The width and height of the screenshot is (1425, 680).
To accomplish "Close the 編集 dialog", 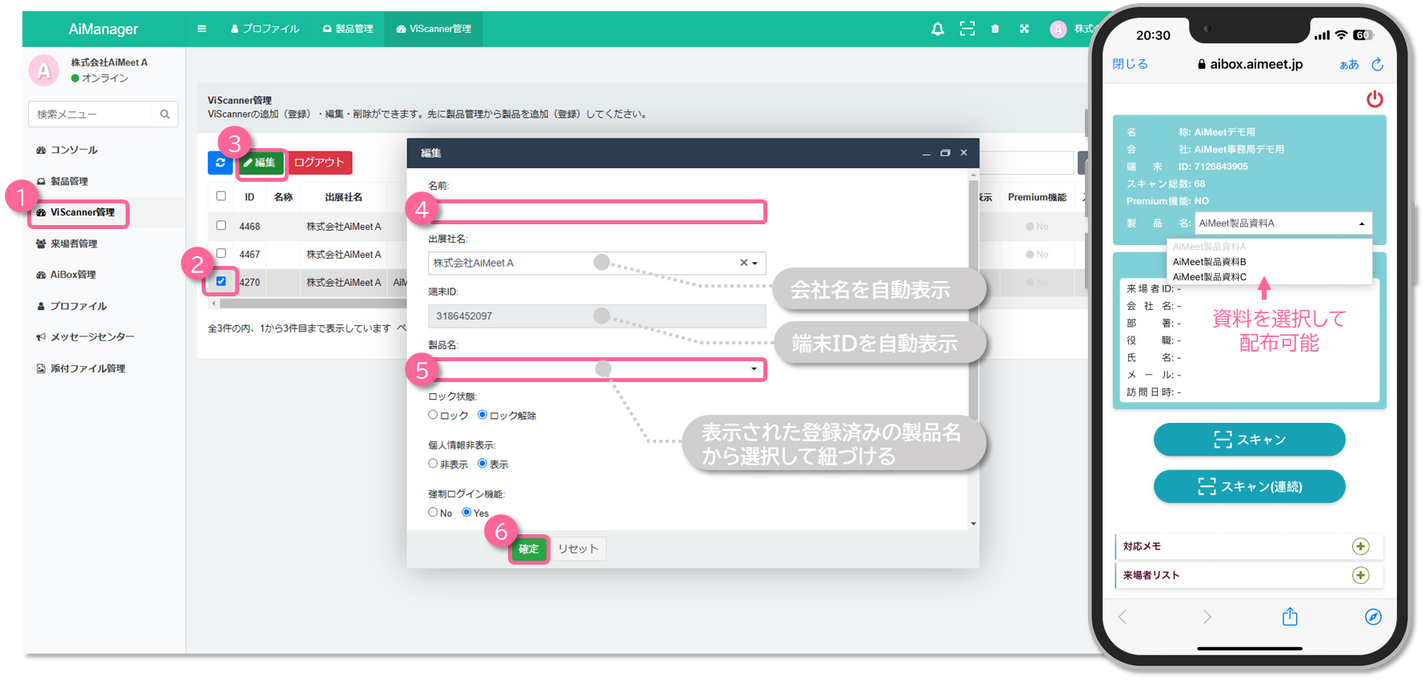I will click(964, 153).
